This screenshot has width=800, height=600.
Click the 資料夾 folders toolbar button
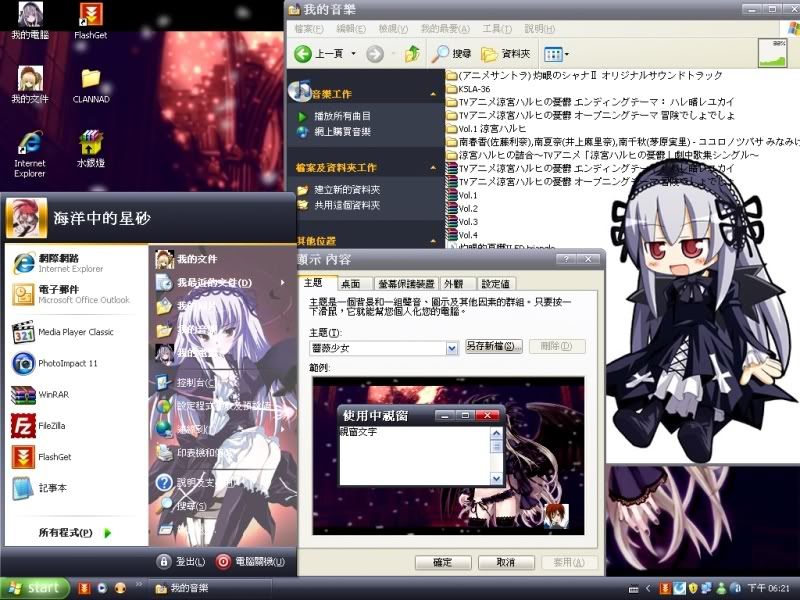(506, 54)
